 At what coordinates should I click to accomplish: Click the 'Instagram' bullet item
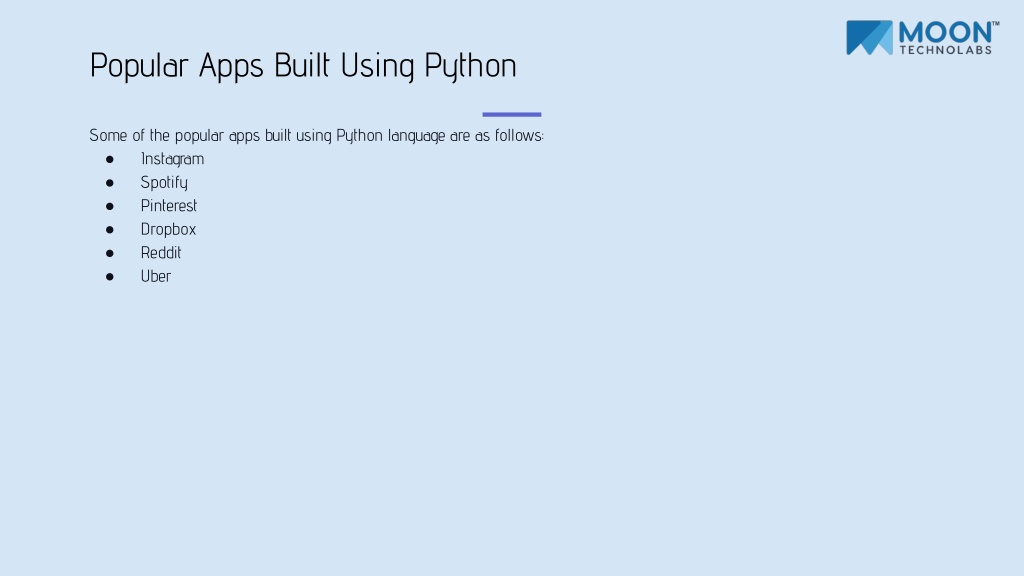(x=172, y=159)
